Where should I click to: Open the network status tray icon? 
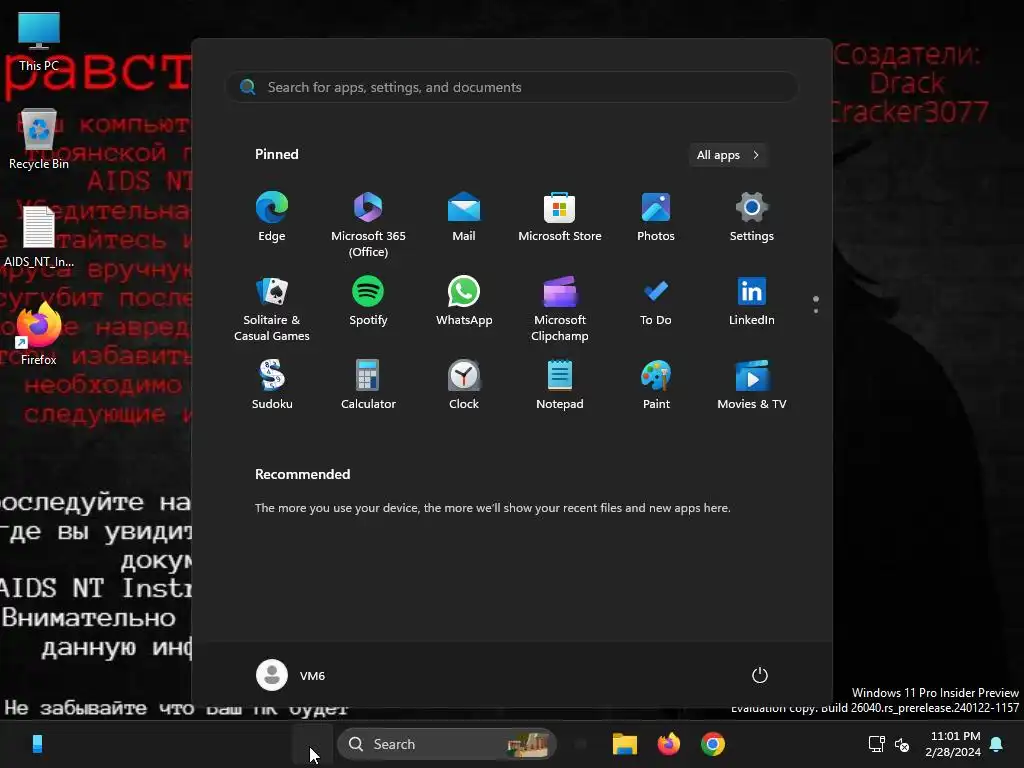pyautogui.click(x=876, y=744)
